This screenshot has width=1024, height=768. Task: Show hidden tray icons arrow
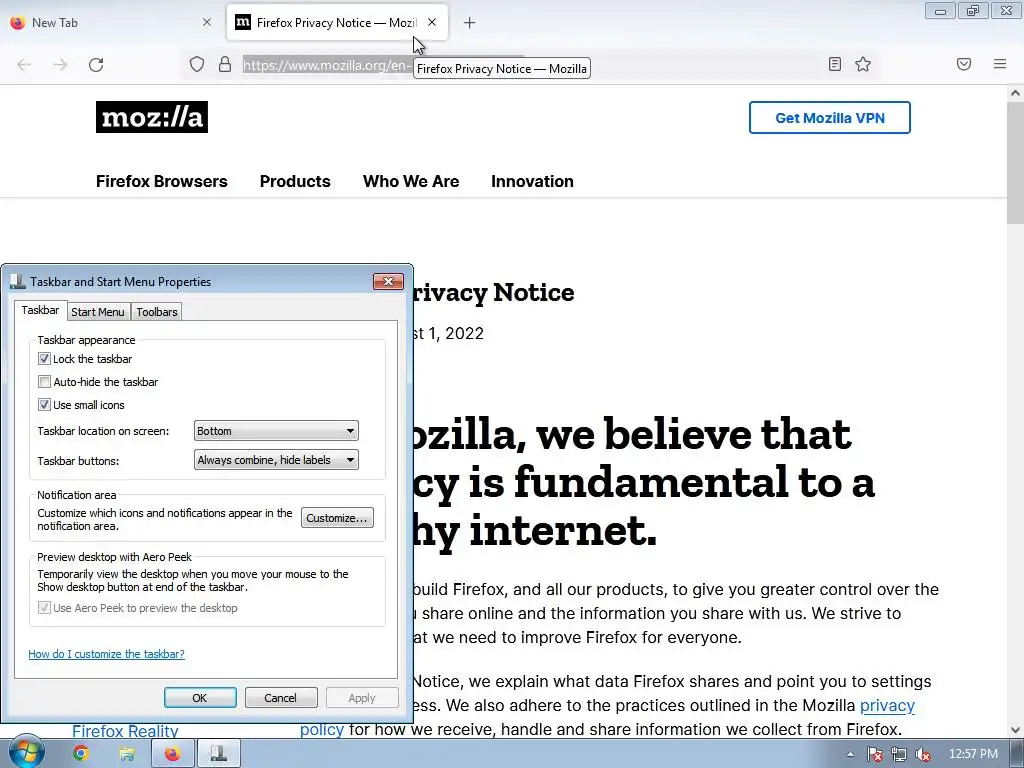[850, 754]
